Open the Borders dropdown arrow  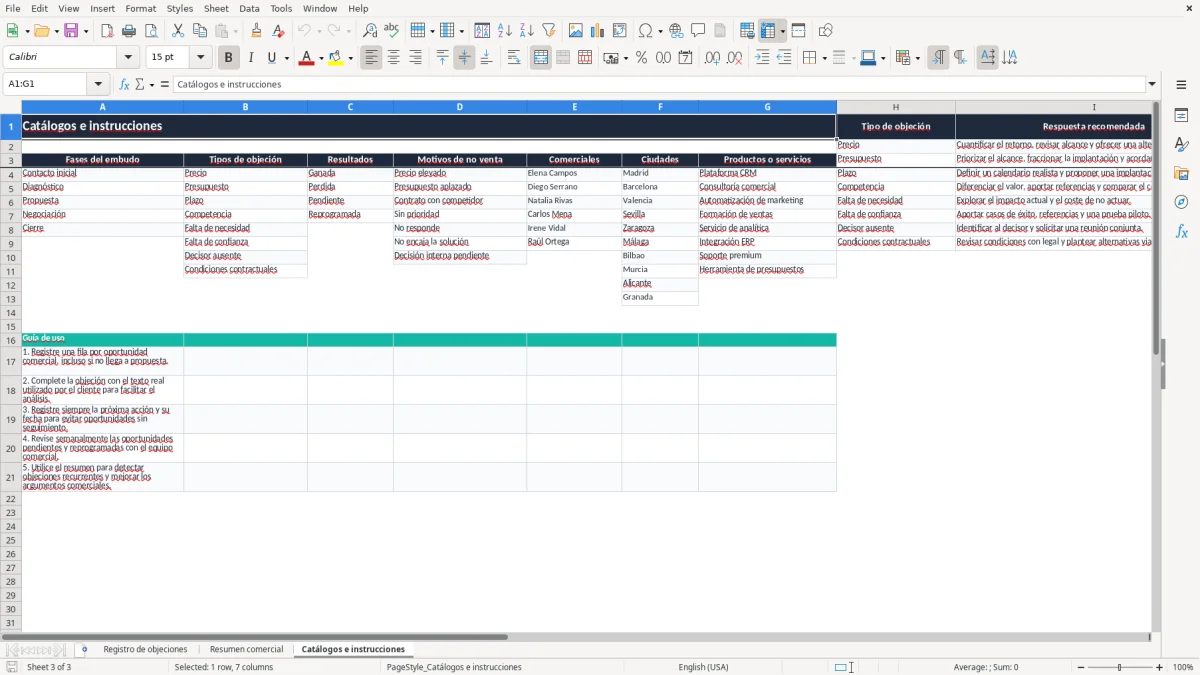825,58
